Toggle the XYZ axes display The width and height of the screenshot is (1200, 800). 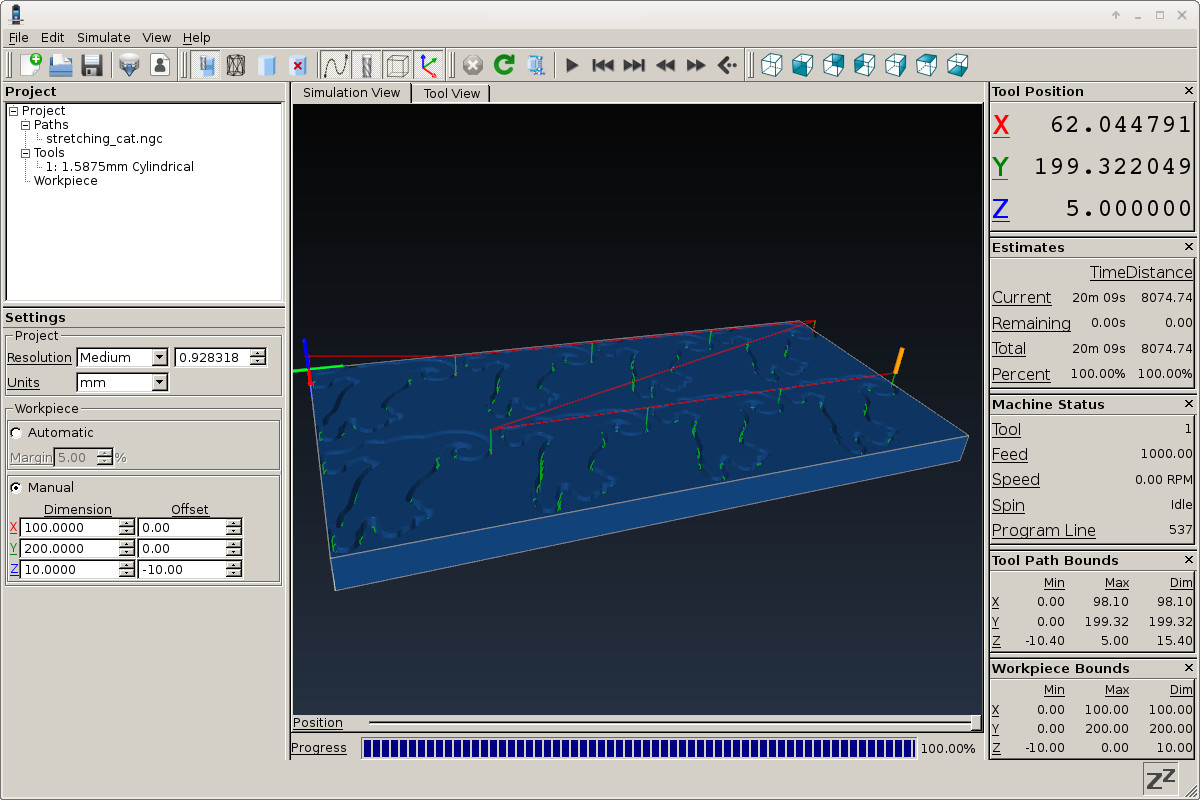pos(429,65)
